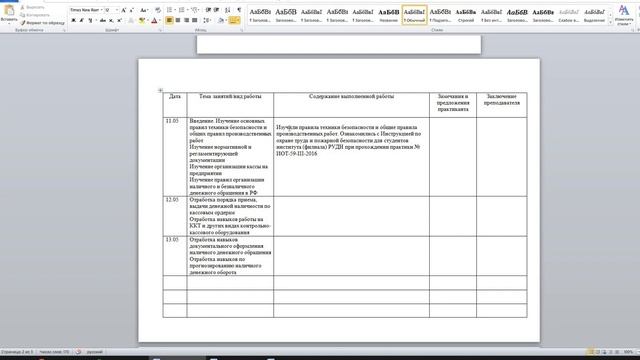Click the table move handle
Screen dimensions: 640x360
(160, 90)
